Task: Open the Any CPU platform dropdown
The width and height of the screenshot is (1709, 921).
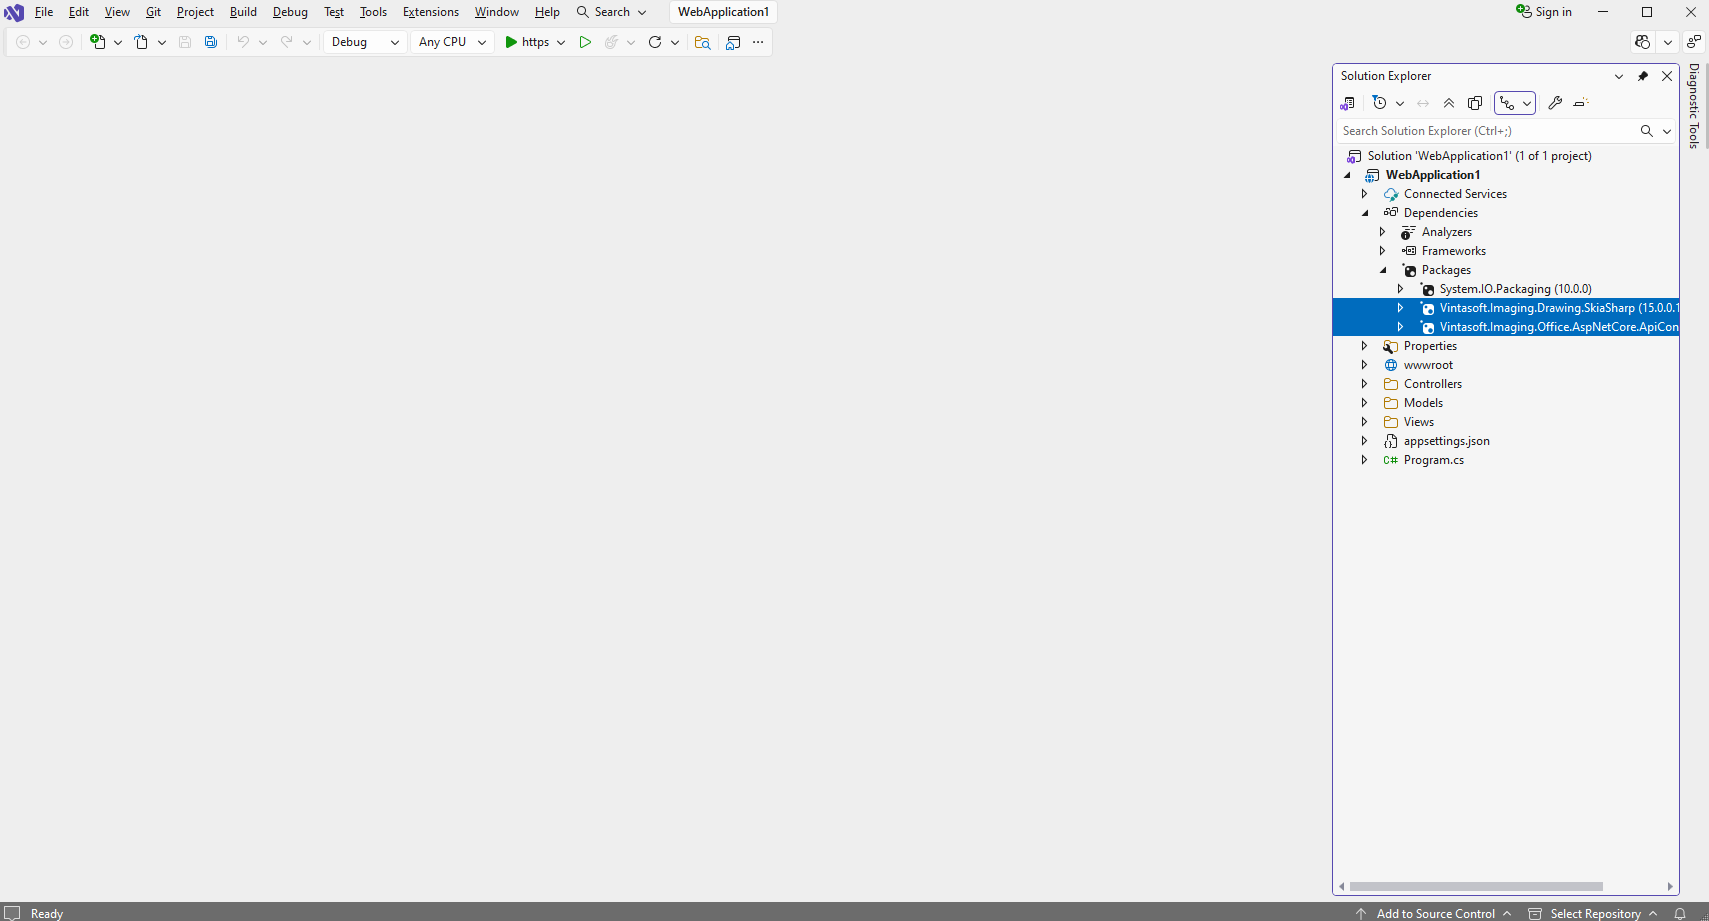Action: point(452,42)
